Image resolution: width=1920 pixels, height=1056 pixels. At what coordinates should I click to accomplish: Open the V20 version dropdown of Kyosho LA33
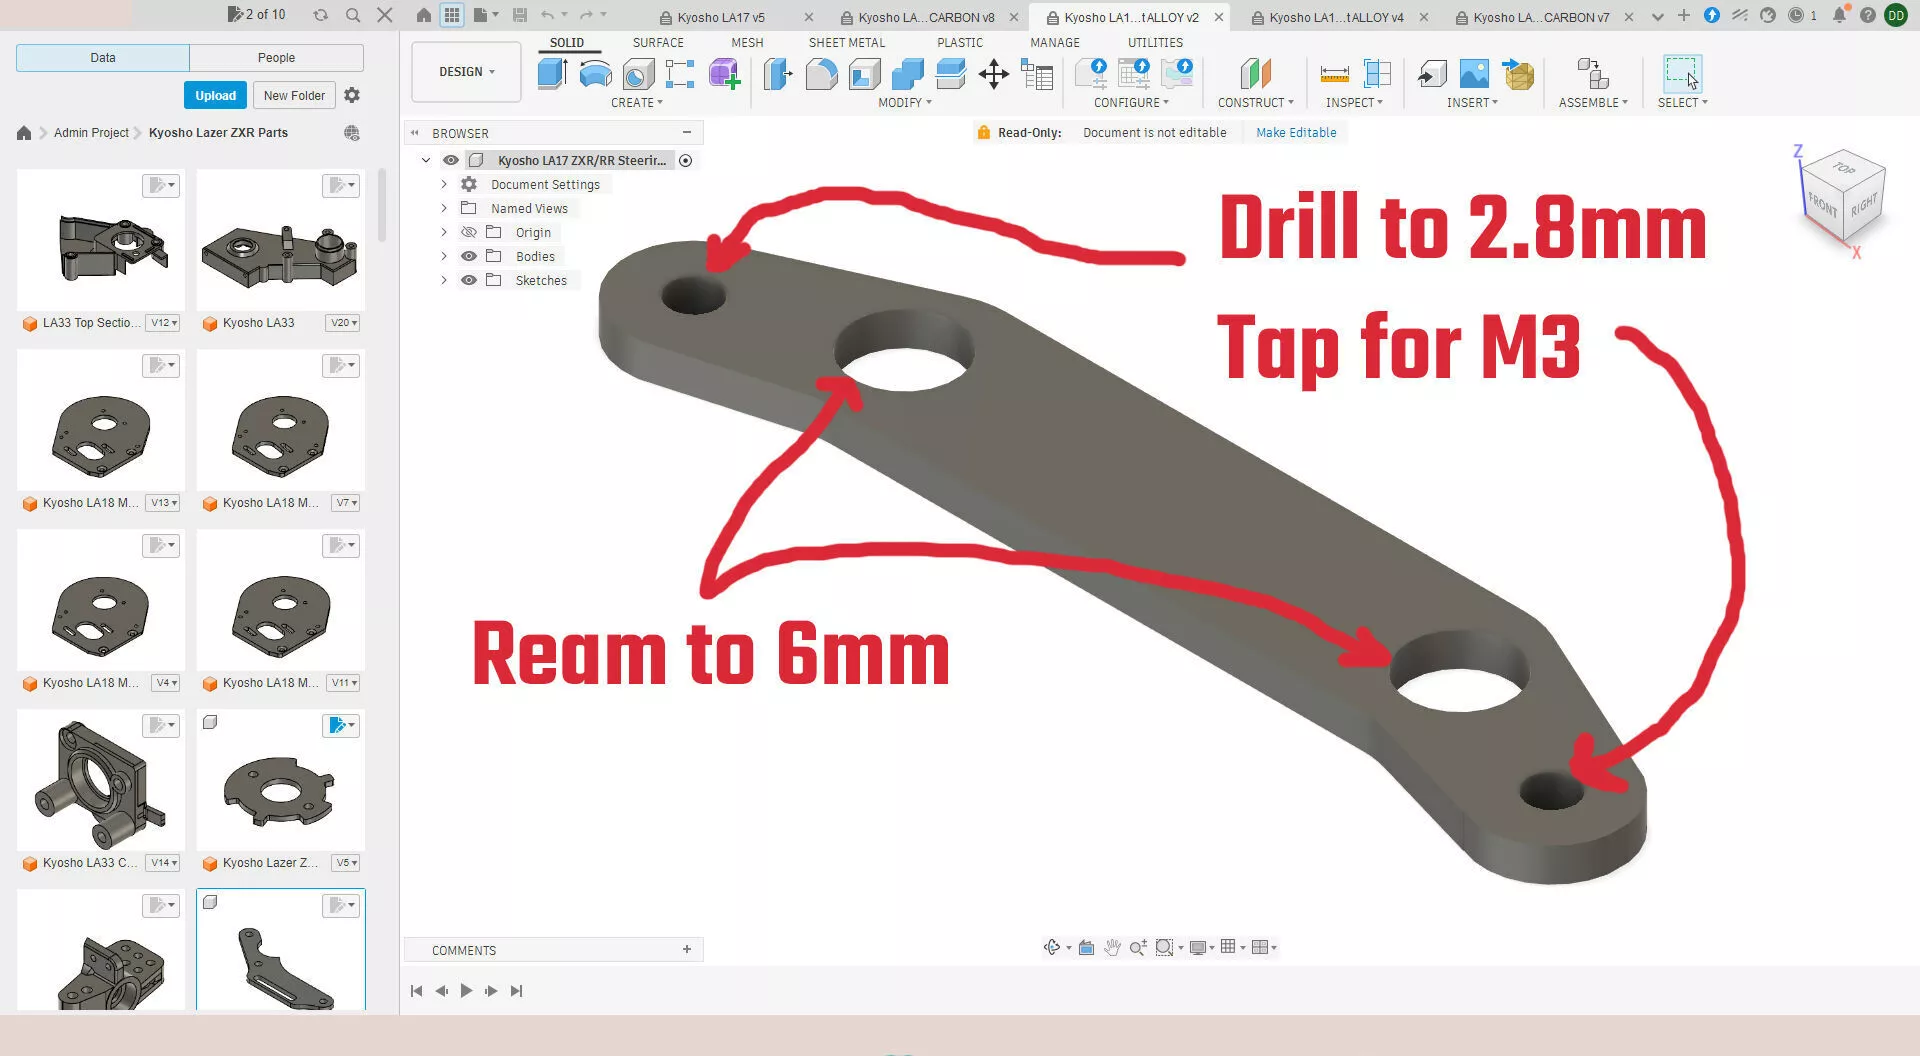point(343,323)
